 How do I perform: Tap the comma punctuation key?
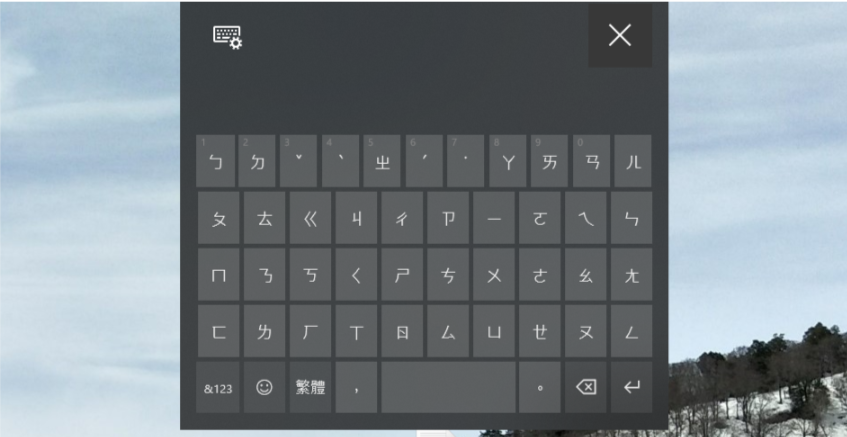356,387
